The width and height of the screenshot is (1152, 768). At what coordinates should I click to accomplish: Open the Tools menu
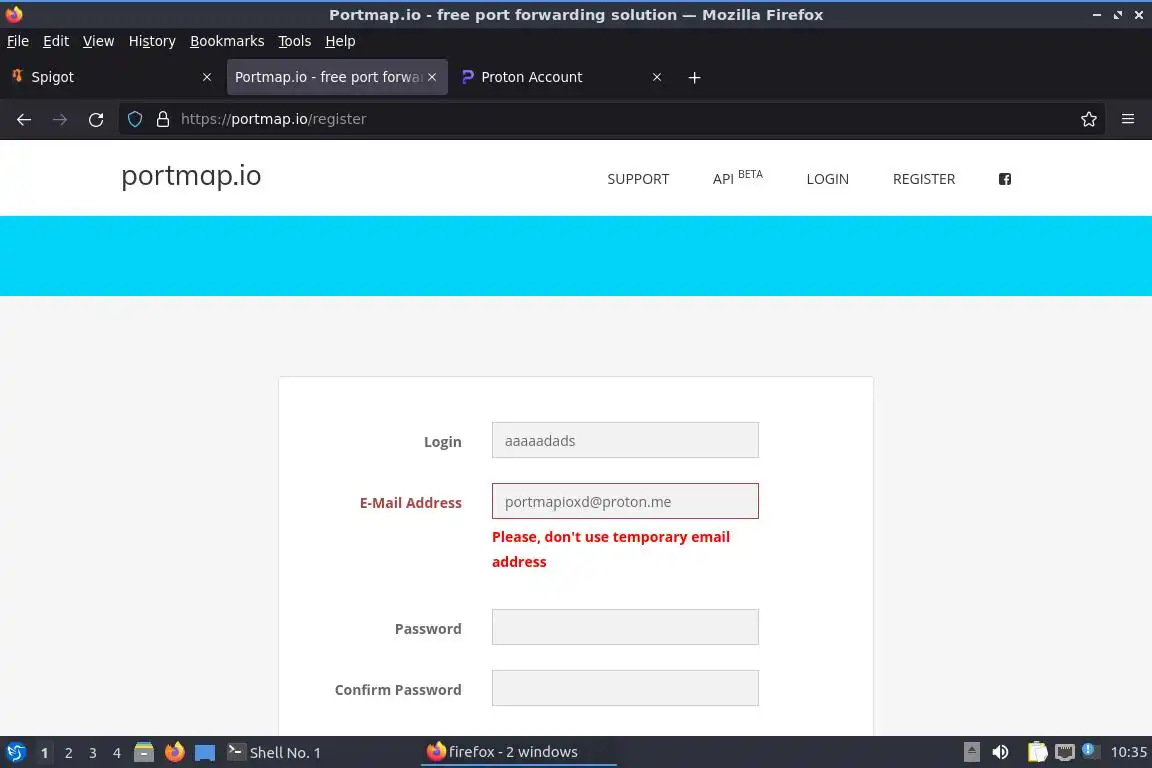(295, 41)
